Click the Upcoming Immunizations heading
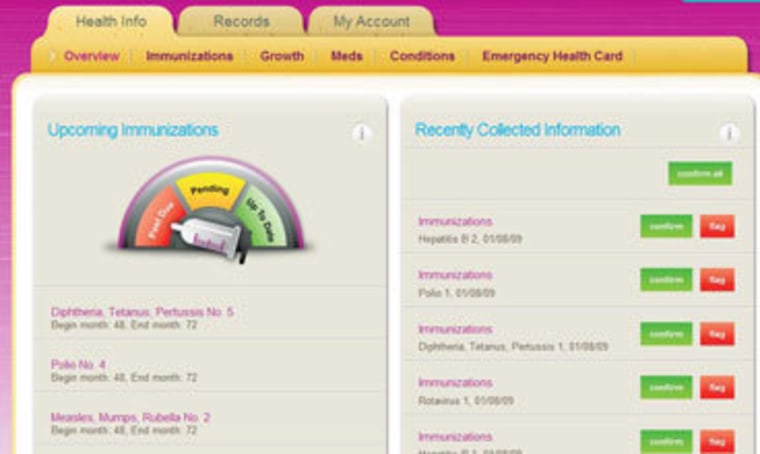 [133, 130]
